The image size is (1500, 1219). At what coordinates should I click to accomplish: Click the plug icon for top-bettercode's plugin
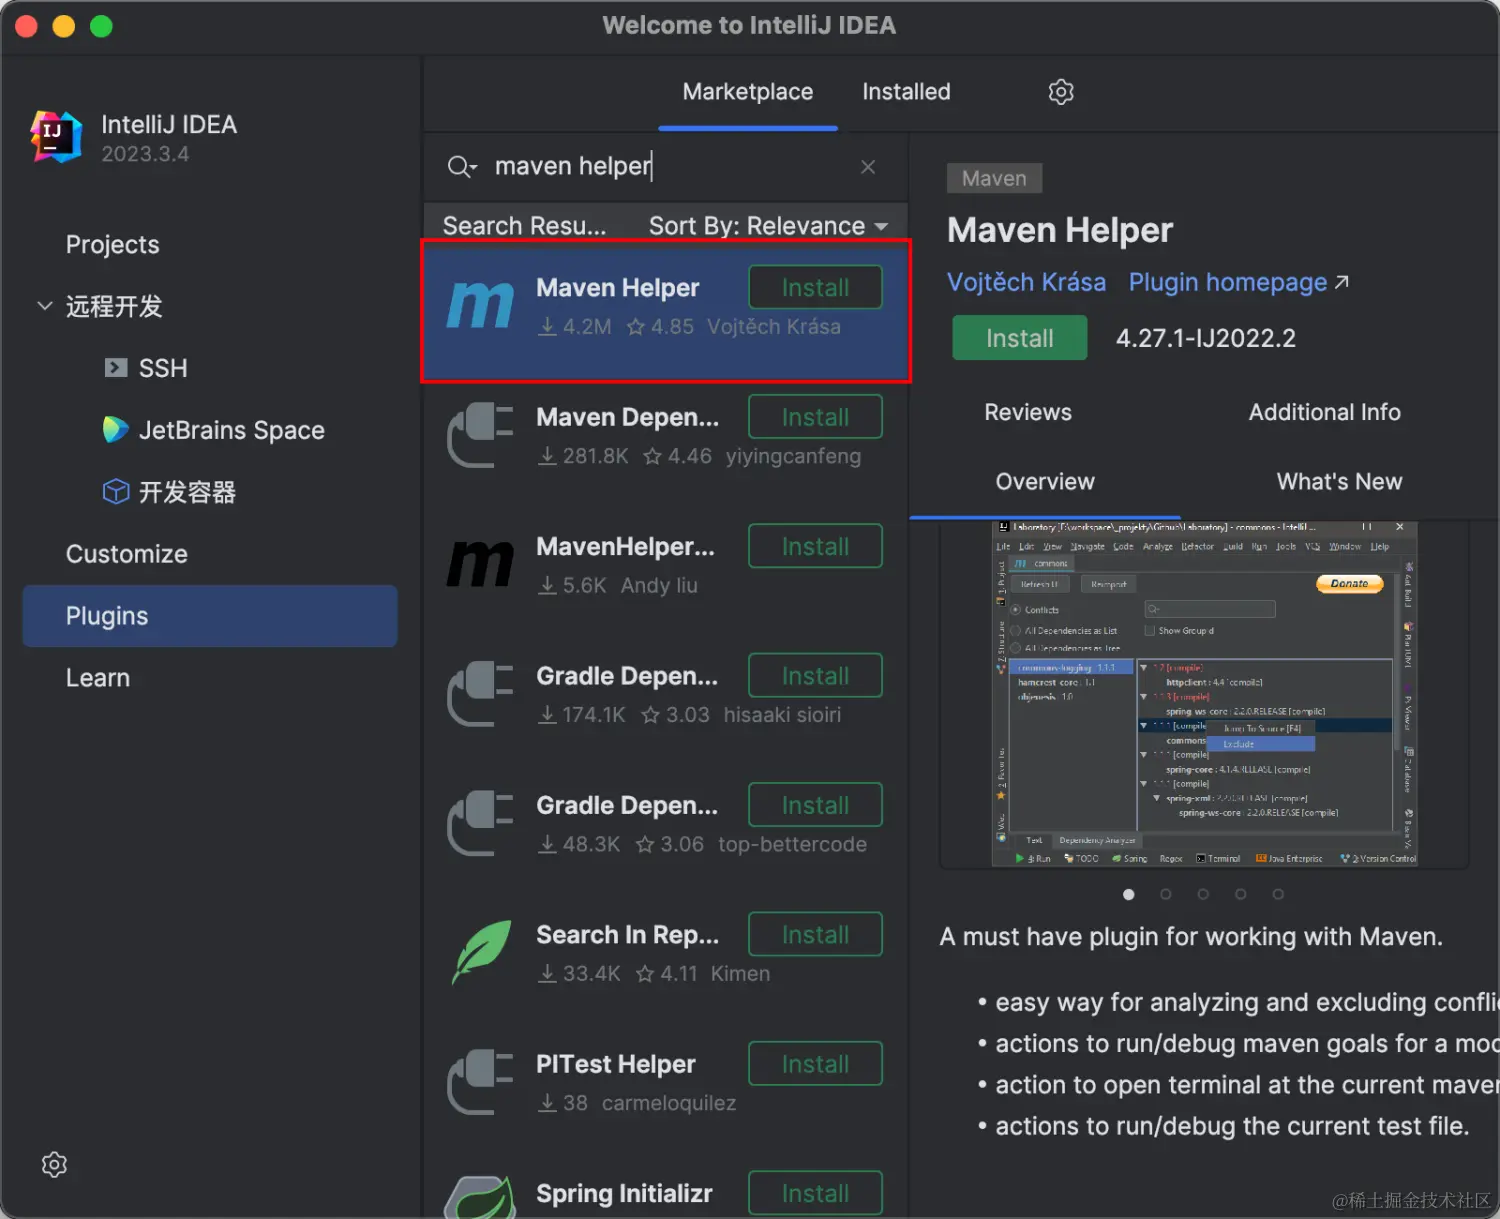click(x=480, y=823)
